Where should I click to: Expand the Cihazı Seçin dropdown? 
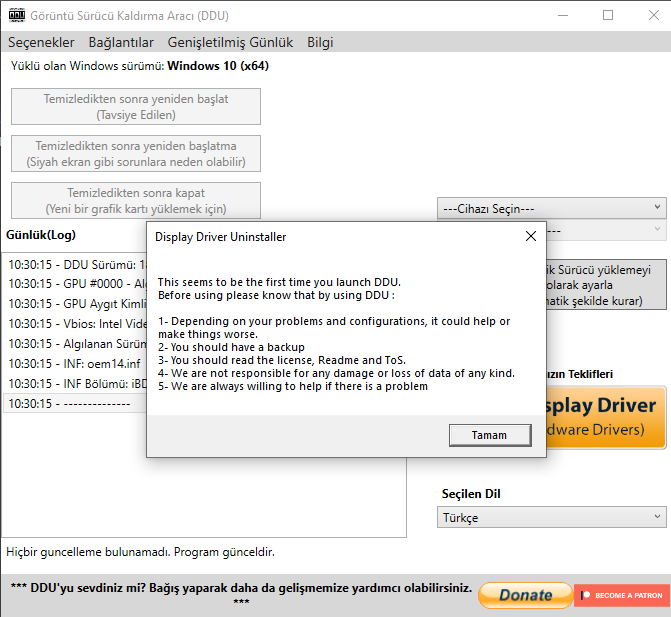pos(552,208)
